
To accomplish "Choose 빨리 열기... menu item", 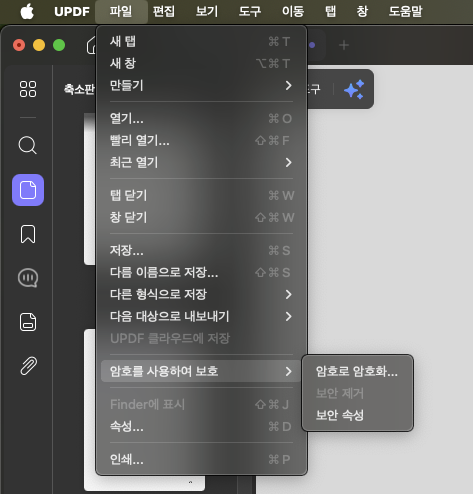I will pyautogui.click(x=201, y=141).
